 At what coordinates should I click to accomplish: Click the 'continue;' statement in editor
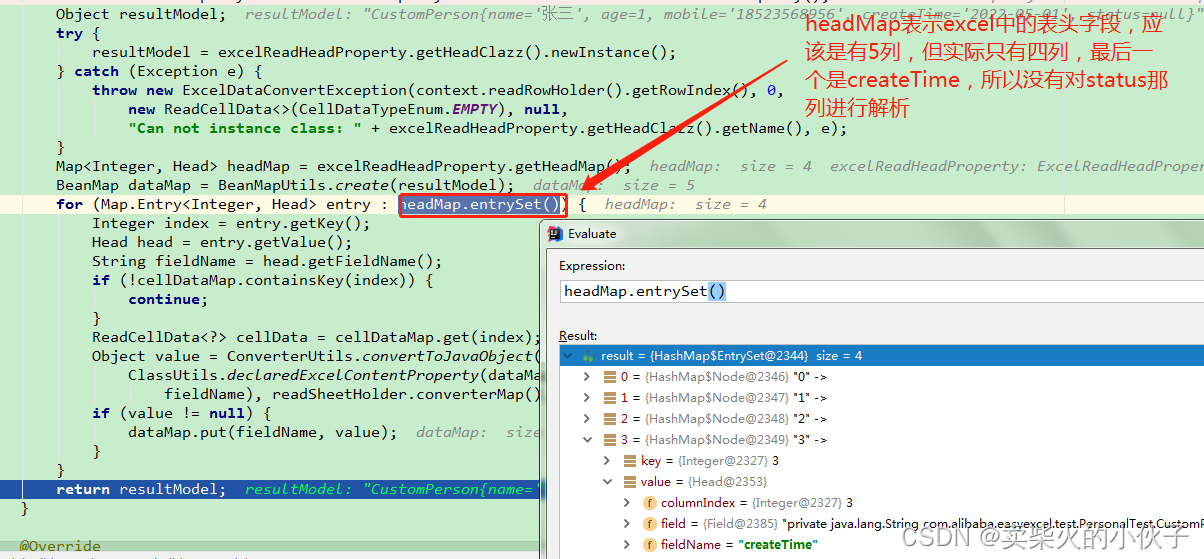coord(168,299)
